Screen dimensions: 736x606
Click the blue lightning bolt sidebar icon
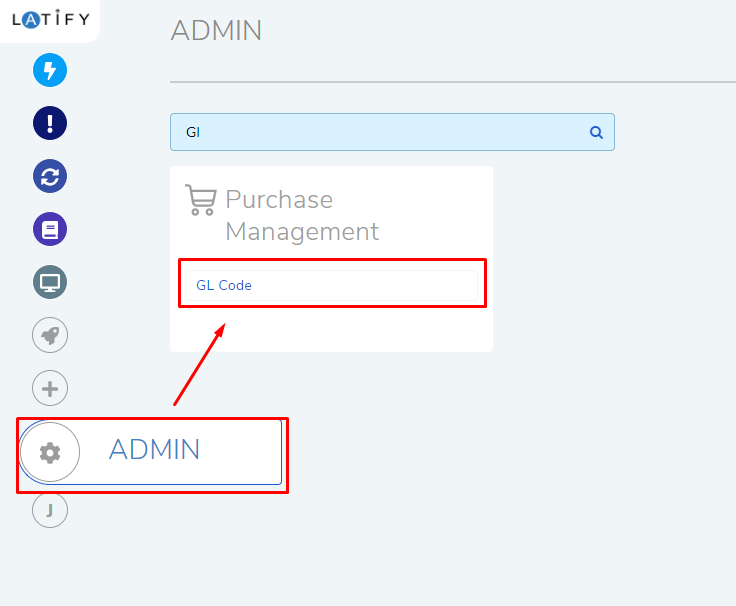tap(50, 70)
